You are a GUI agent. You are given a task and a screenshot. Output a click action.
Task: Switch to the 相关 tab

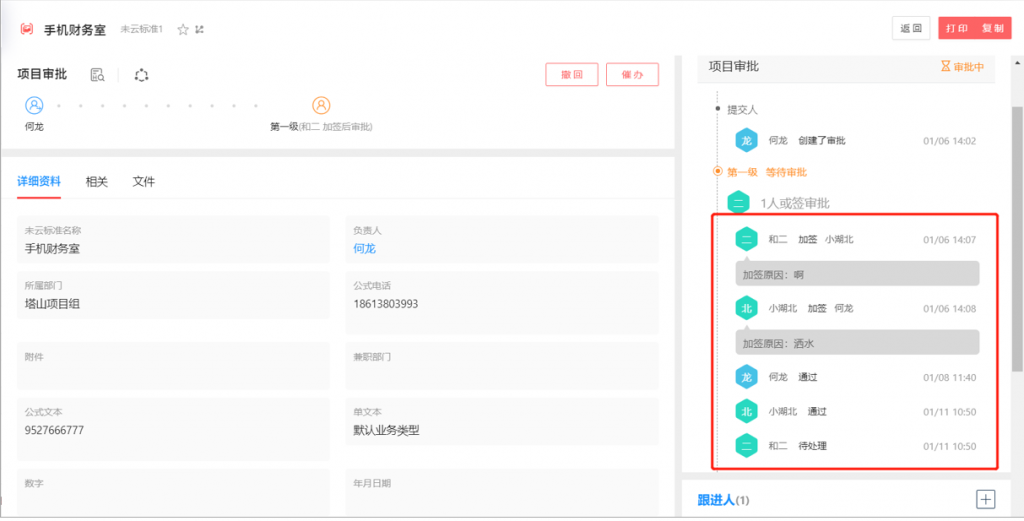[x=97, y=181]
